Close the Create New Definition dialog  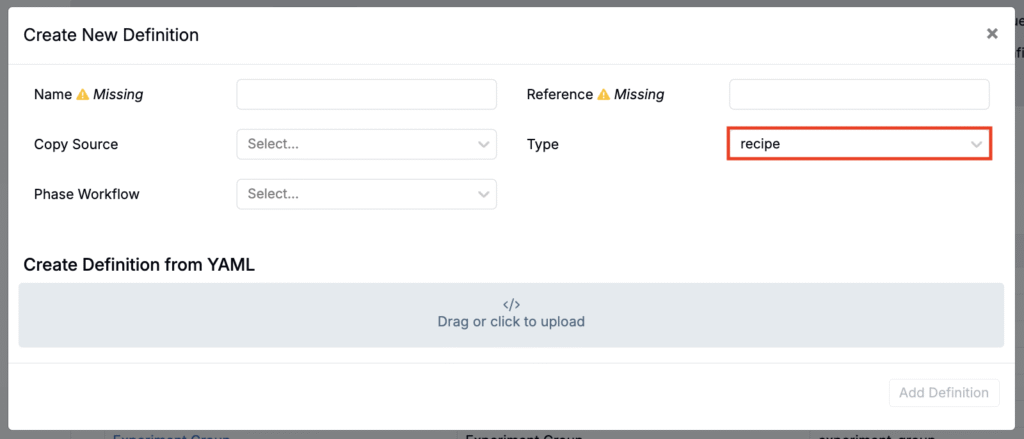coord(992,34)
